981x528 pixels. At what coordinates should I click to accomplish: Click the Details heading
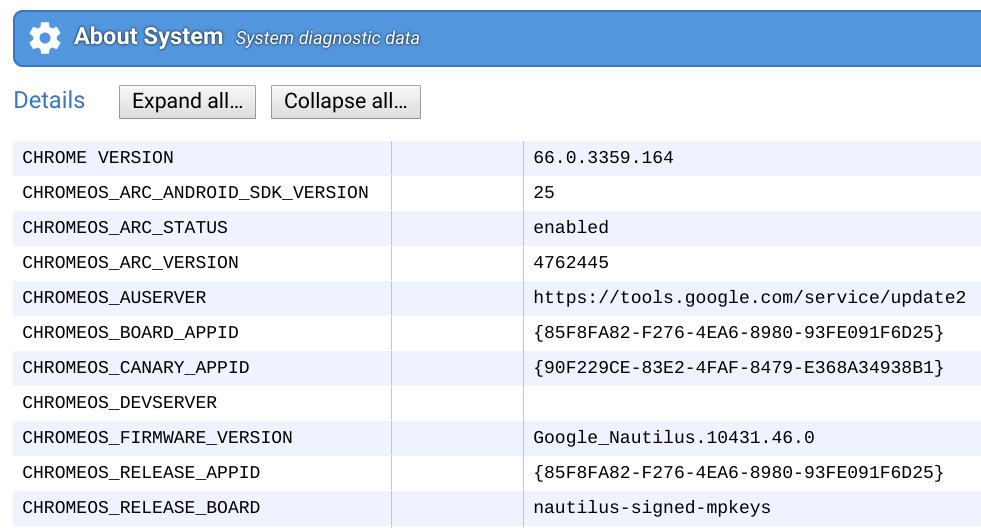(x=49, y=101)
